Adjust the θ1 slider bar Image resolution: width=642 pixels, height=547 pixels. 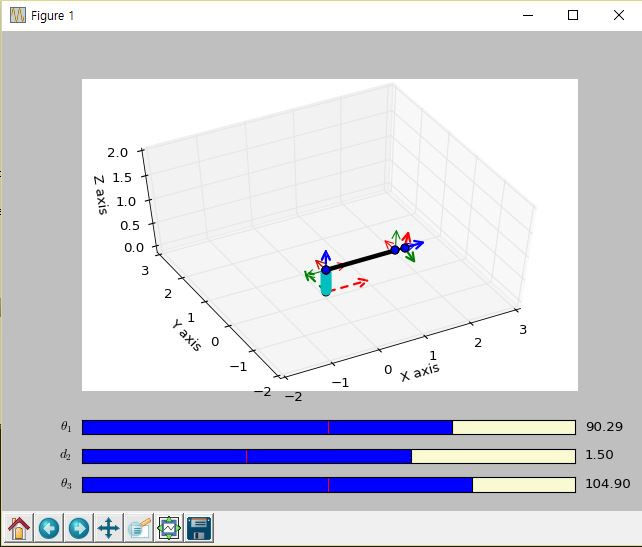(329, 427)
